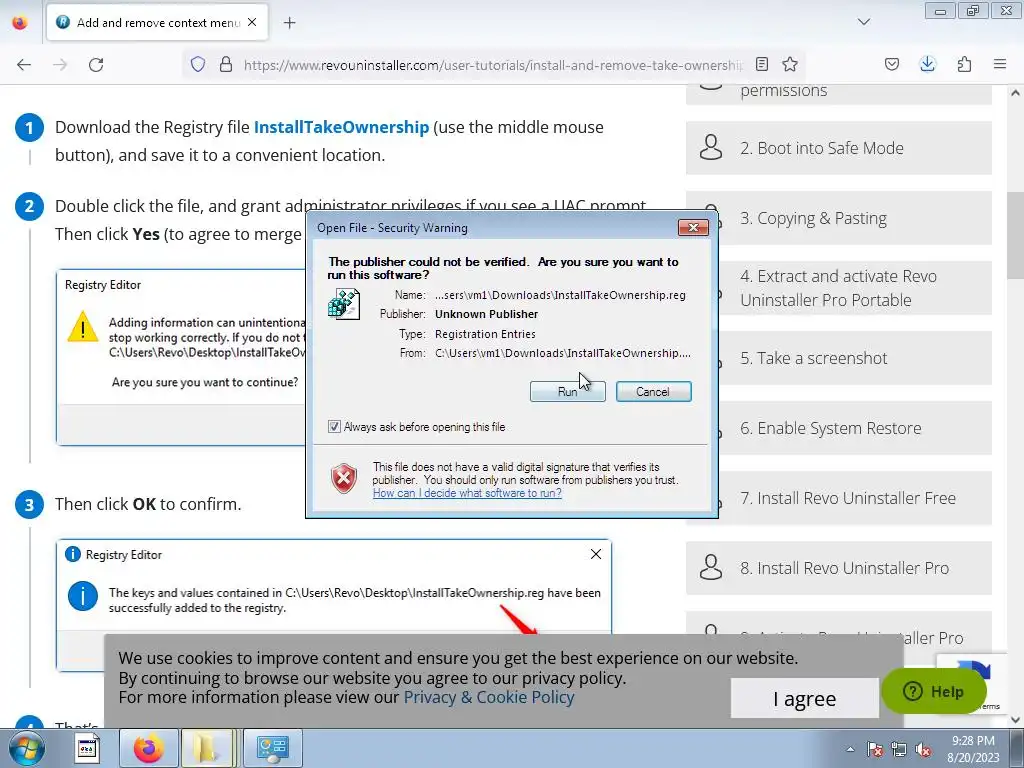Close the 'Add and remove context menu' tab
Viewport: 1024px width, 768px height.
click(x=252, y=22)
